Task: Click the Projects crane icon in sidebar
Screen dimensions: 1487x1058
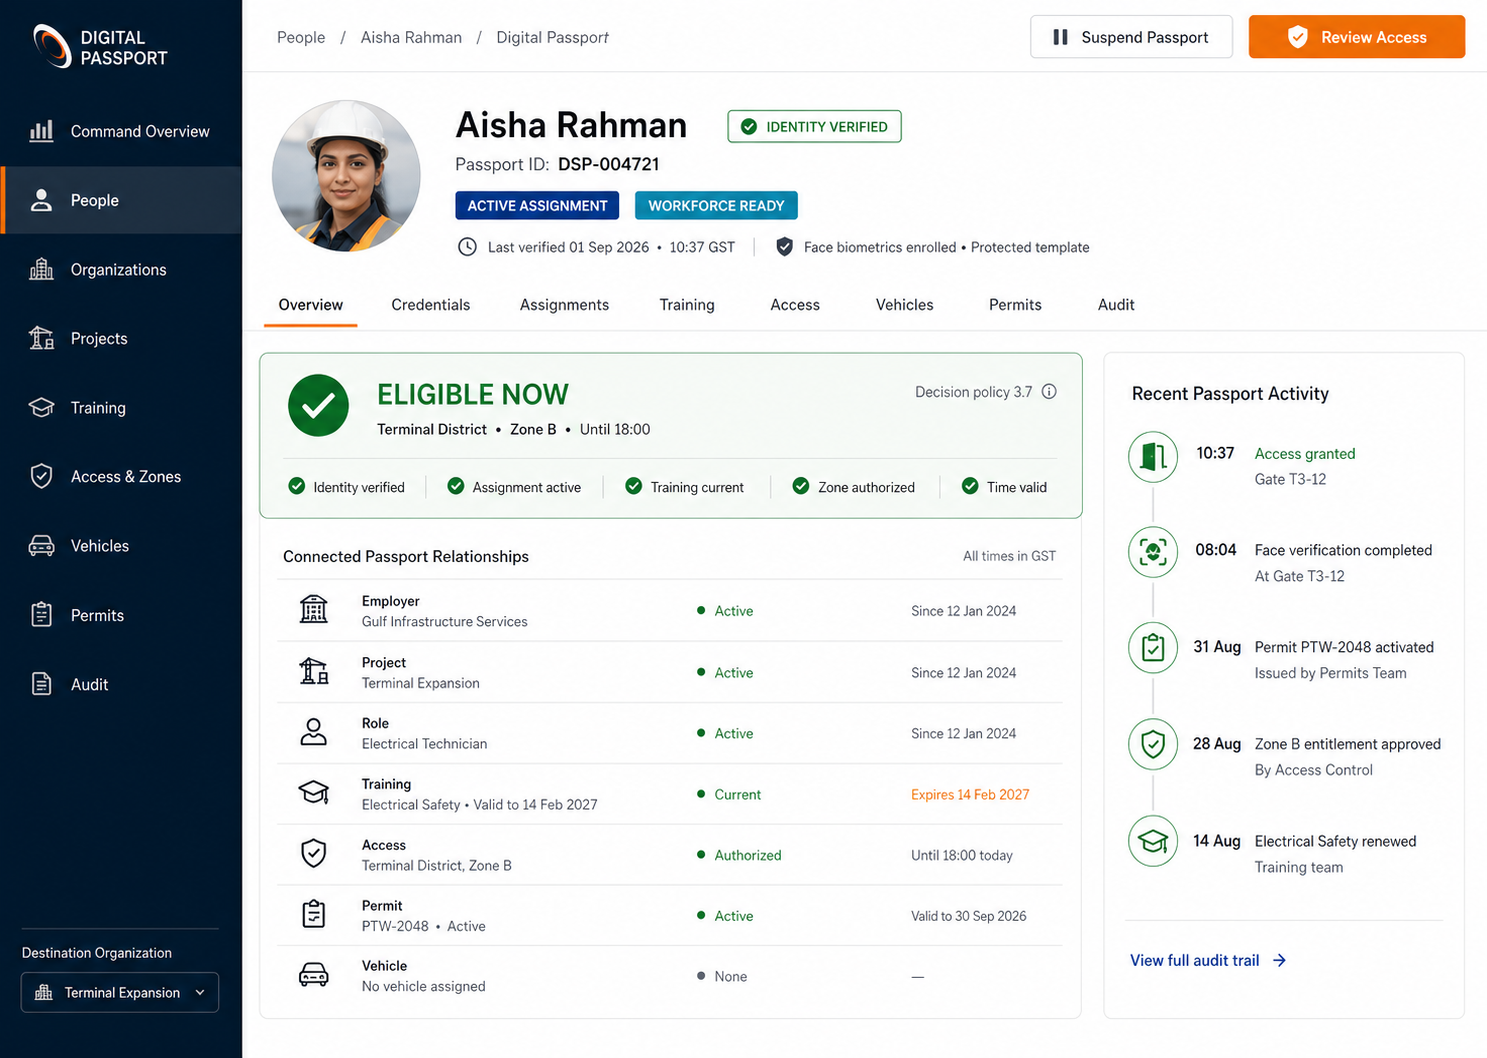Action: [x=41, y=338]
